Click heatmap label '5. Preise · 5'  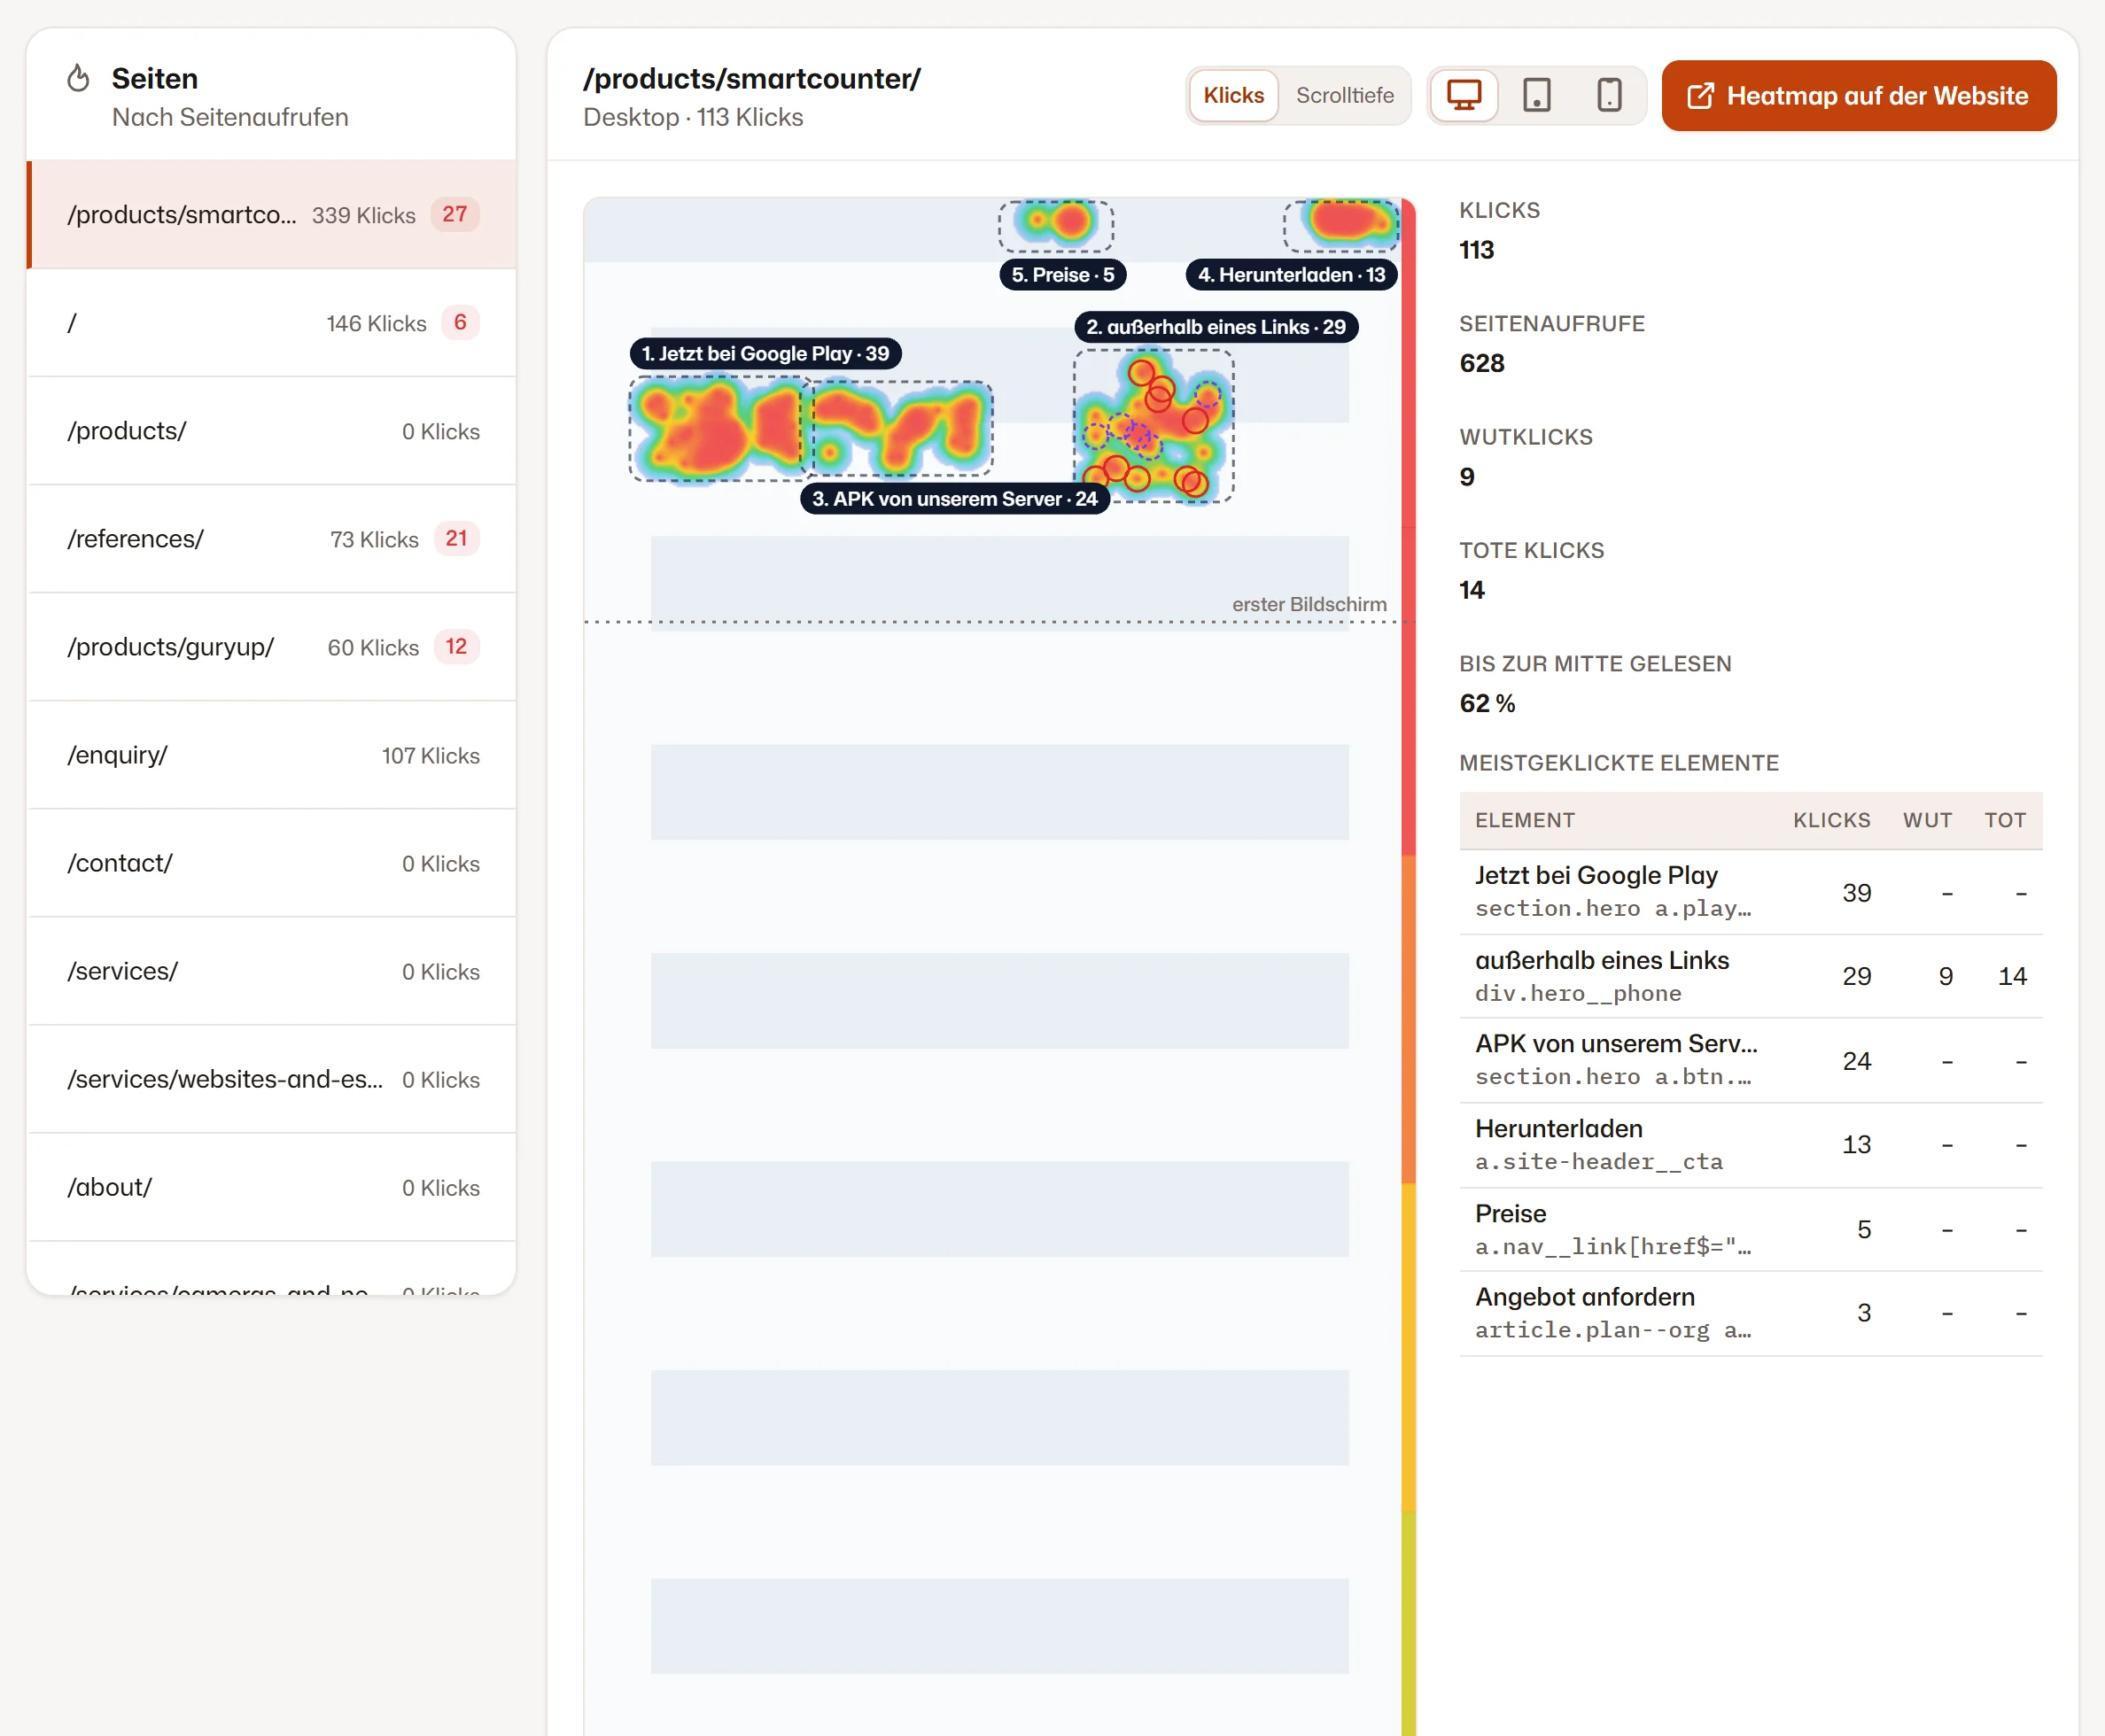pyautogui.click(x=1063, y=275)
